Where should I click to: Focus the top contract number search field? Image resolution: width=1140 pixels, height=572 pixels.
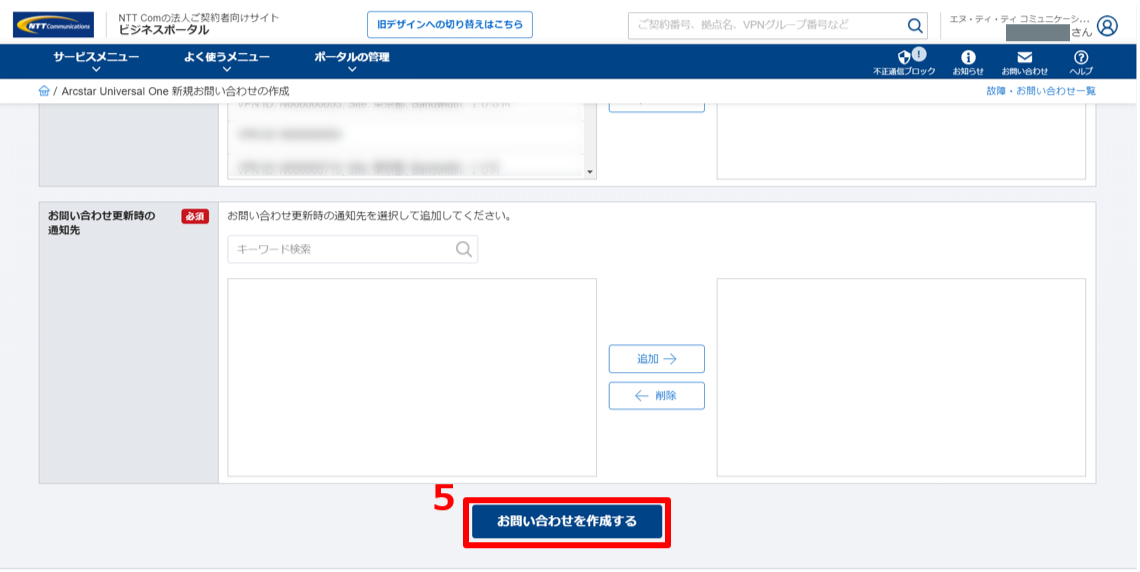click(x=765, y=26)
